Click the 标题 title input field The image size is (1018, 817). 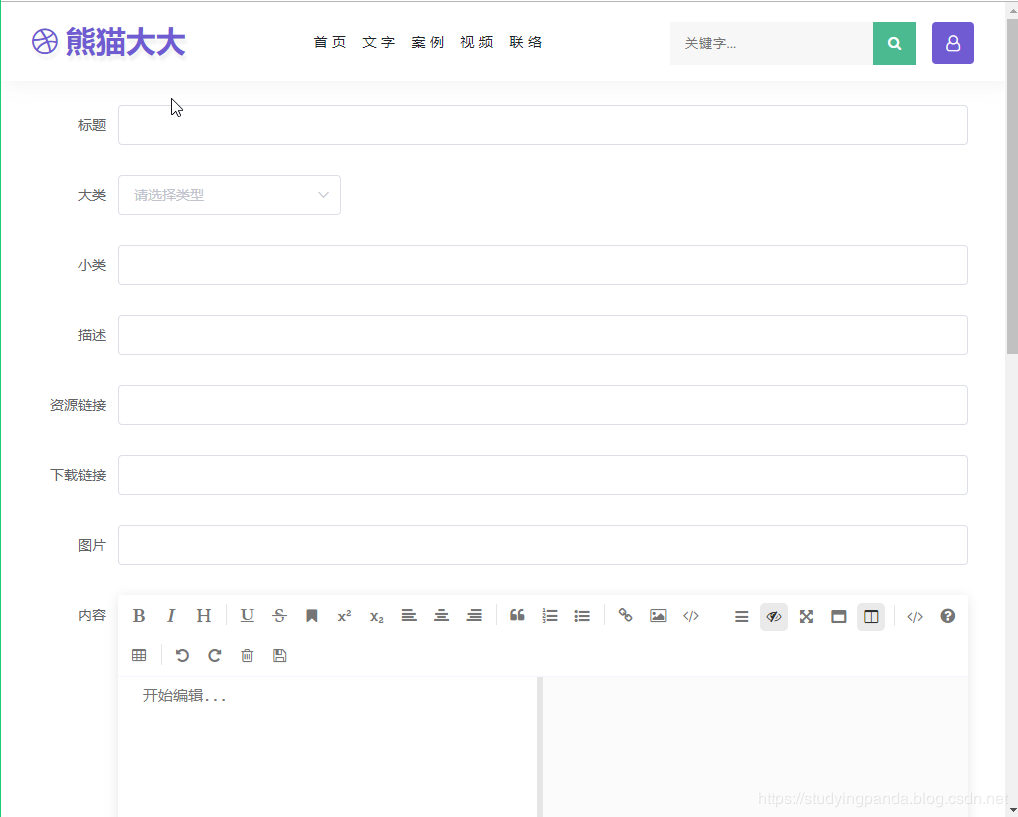[x=542, y=124]
